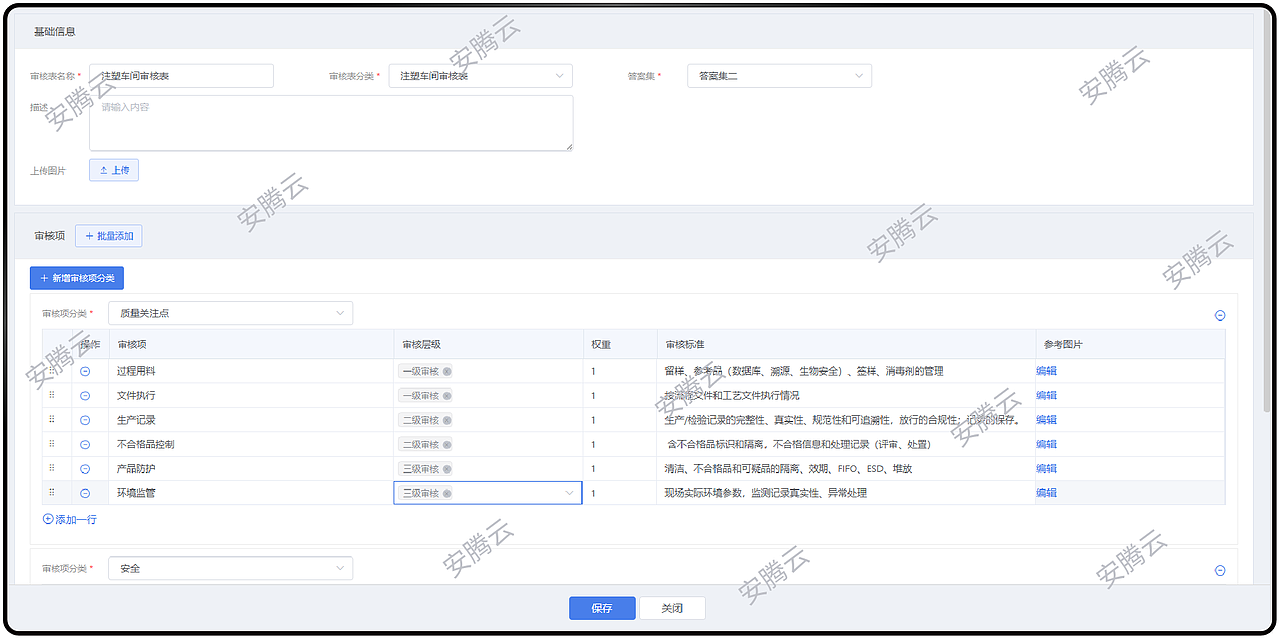The image size is (1280, 639).
Task: Open 编辑 link for 环境监管 reference image
Action: (x=1046, y=493)
